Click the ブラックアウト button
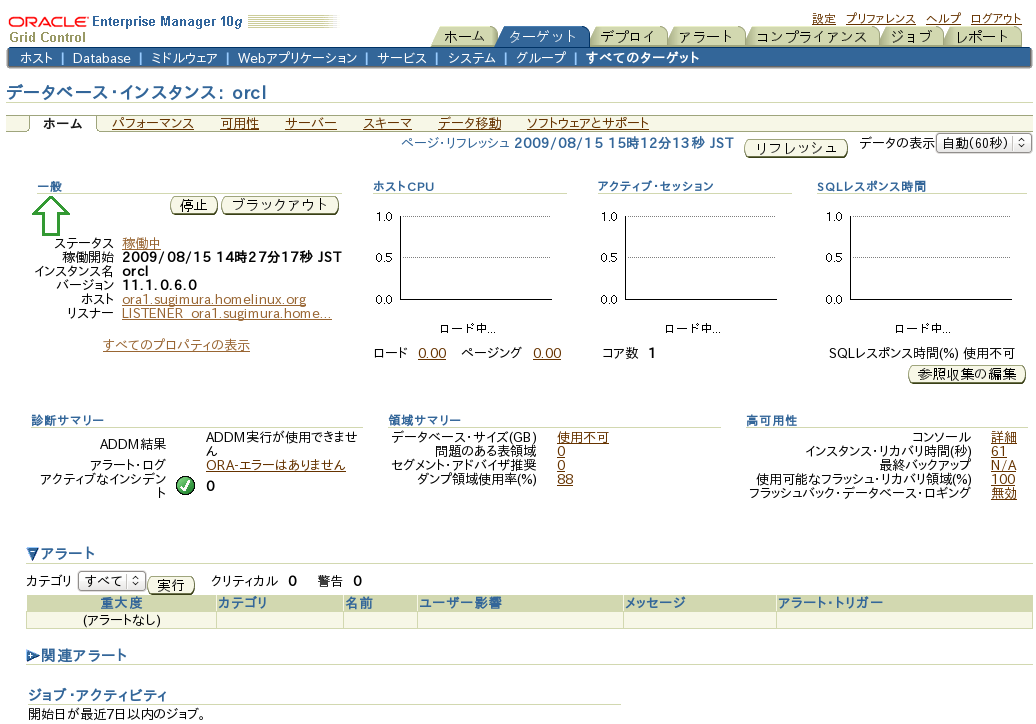This screenshot has height=724, width=1036. point(280,205)
